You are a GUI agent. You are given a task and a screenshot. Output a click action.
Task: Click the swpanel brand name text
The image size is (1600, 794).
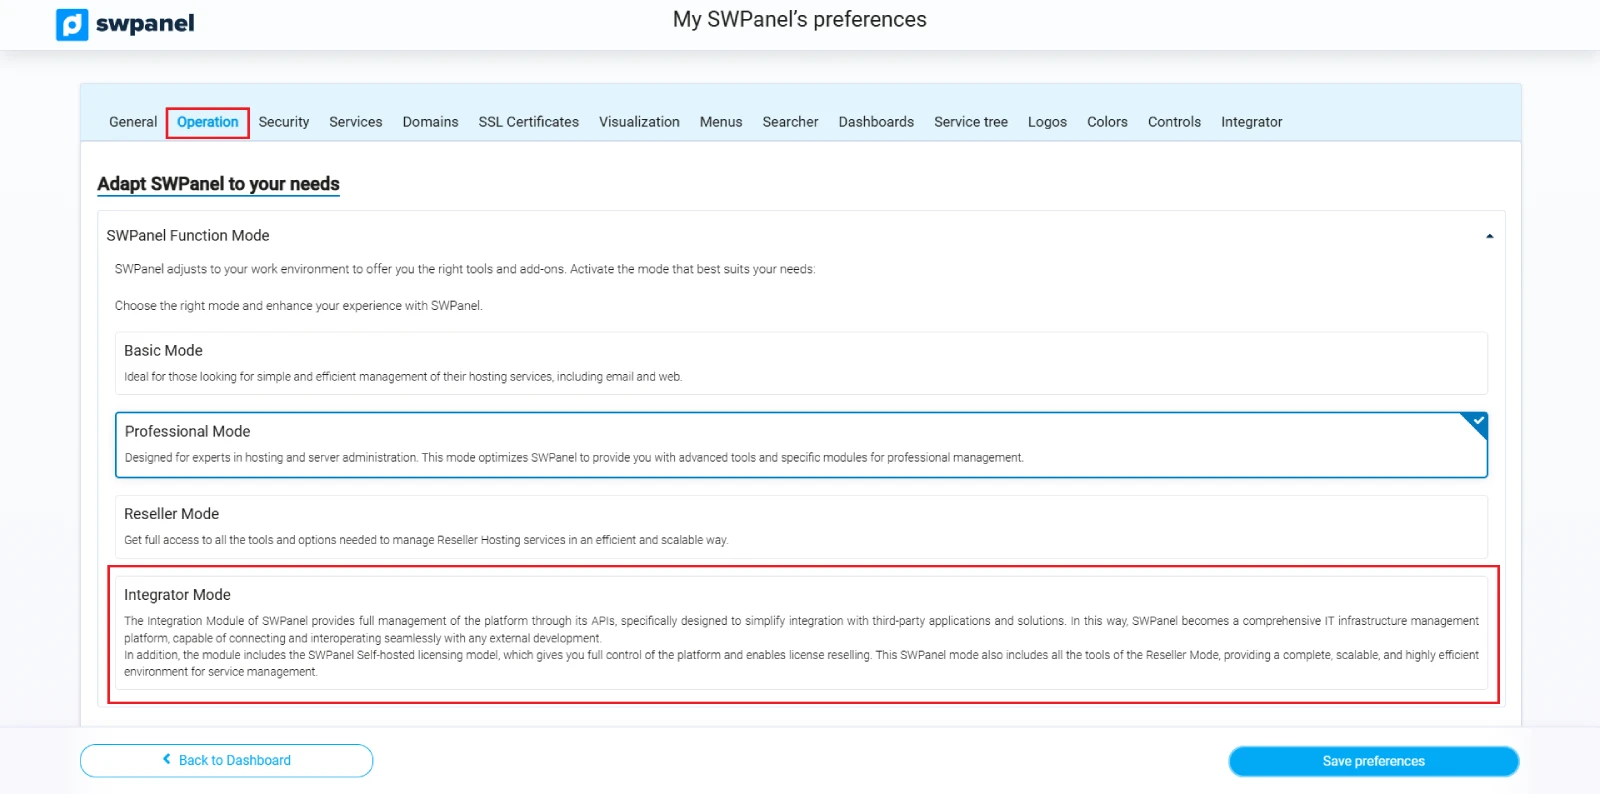coord(145,24)
